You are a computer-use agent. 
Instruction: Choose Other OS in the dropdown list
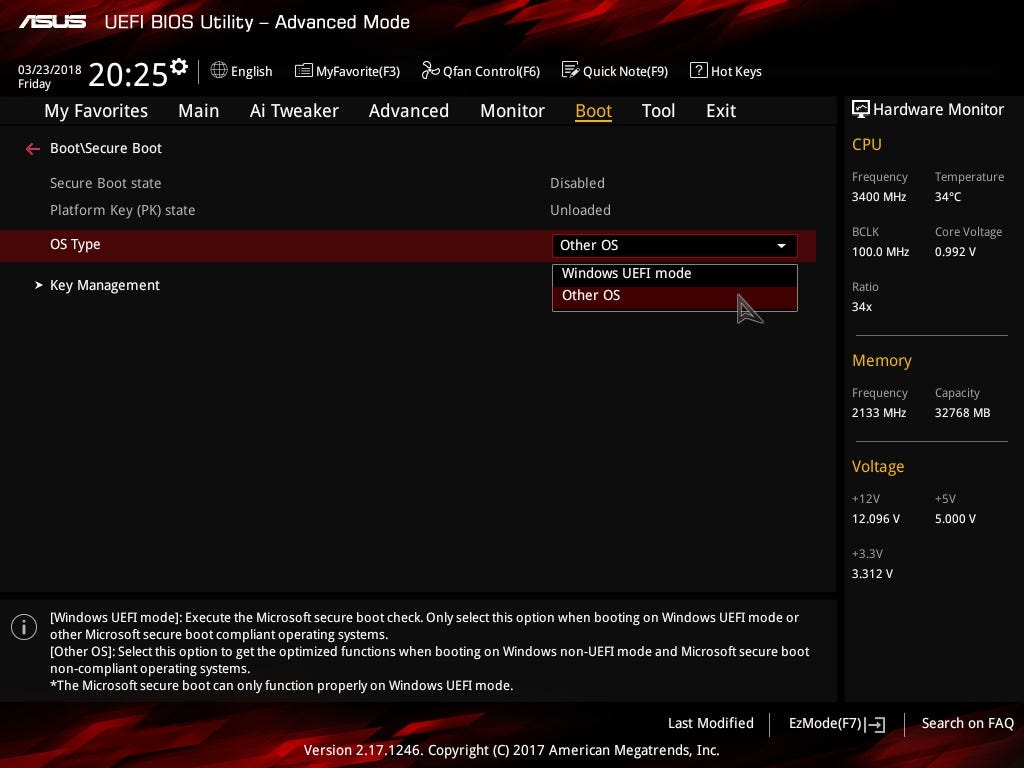[675, 296]
